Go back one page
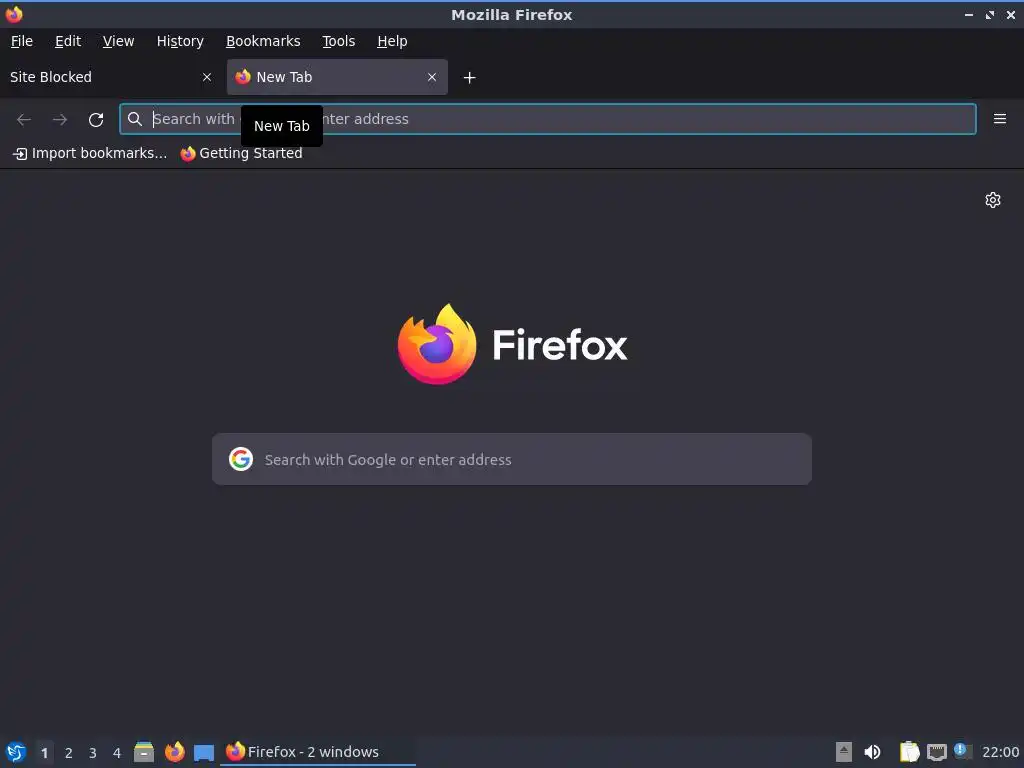Image resolution: width=1024 pixels, height=768 pixels. point(24,120)
